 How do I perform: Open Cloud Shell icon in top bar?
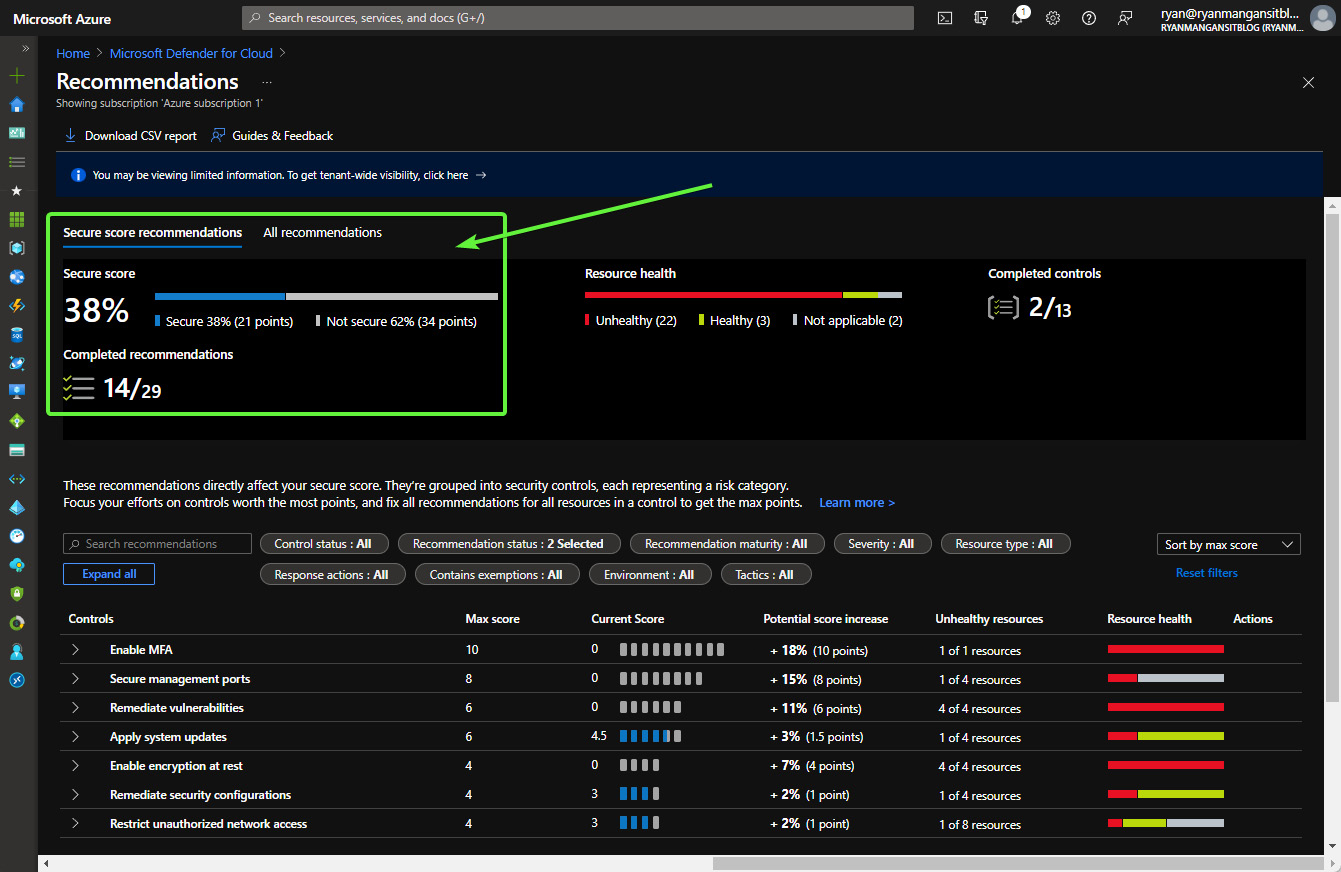945,18
